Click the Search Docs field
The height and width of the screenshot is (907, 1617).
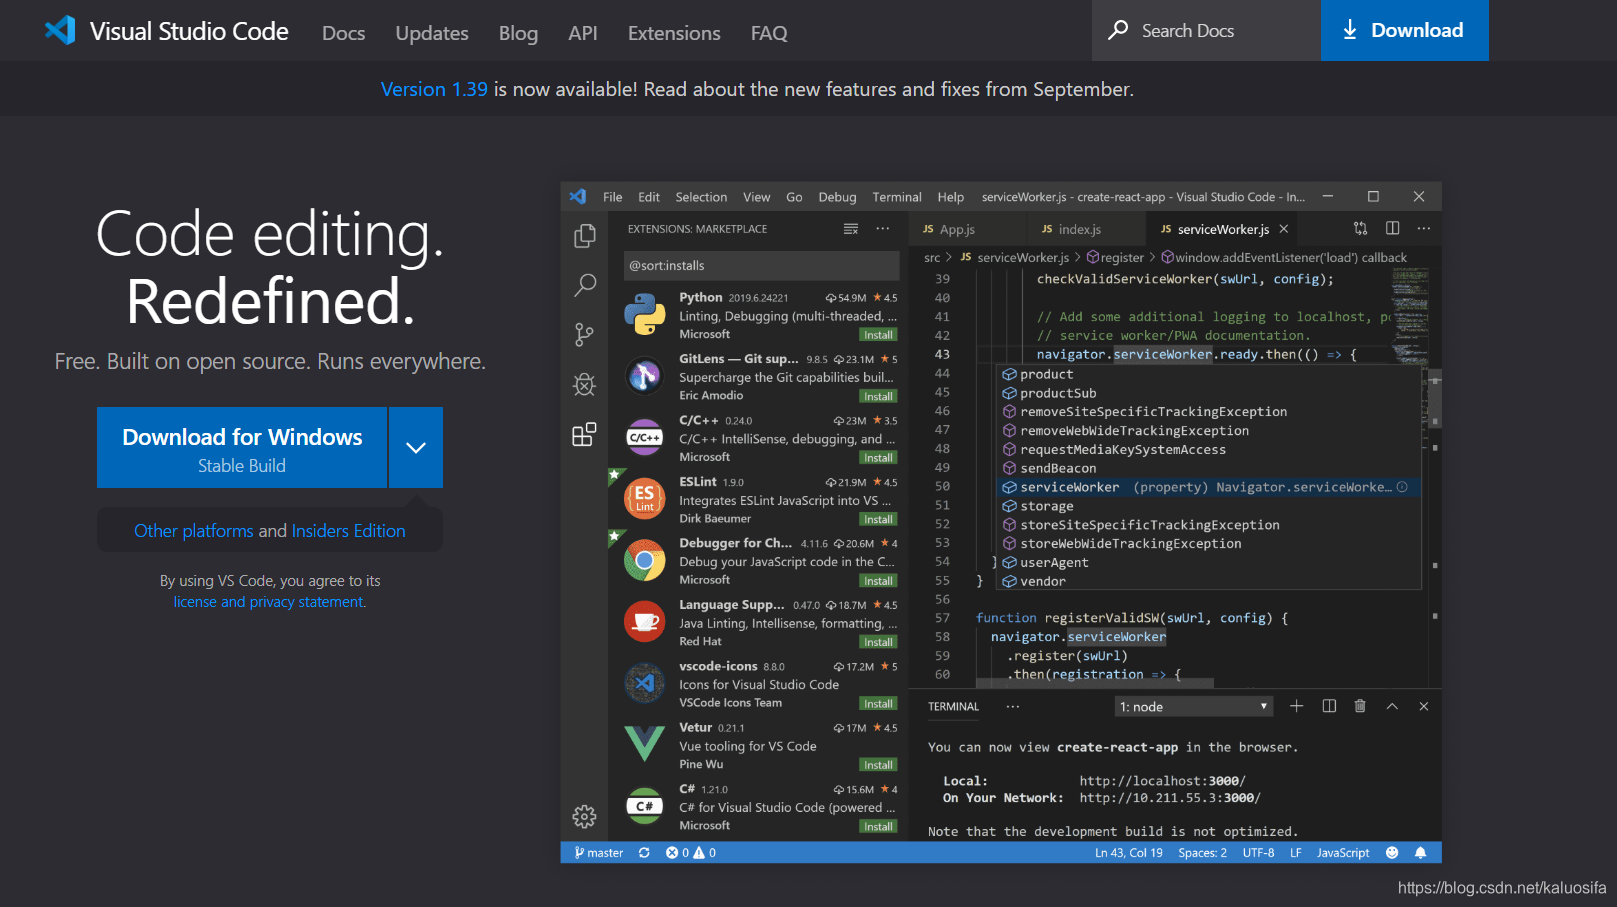coord(1206,30)
